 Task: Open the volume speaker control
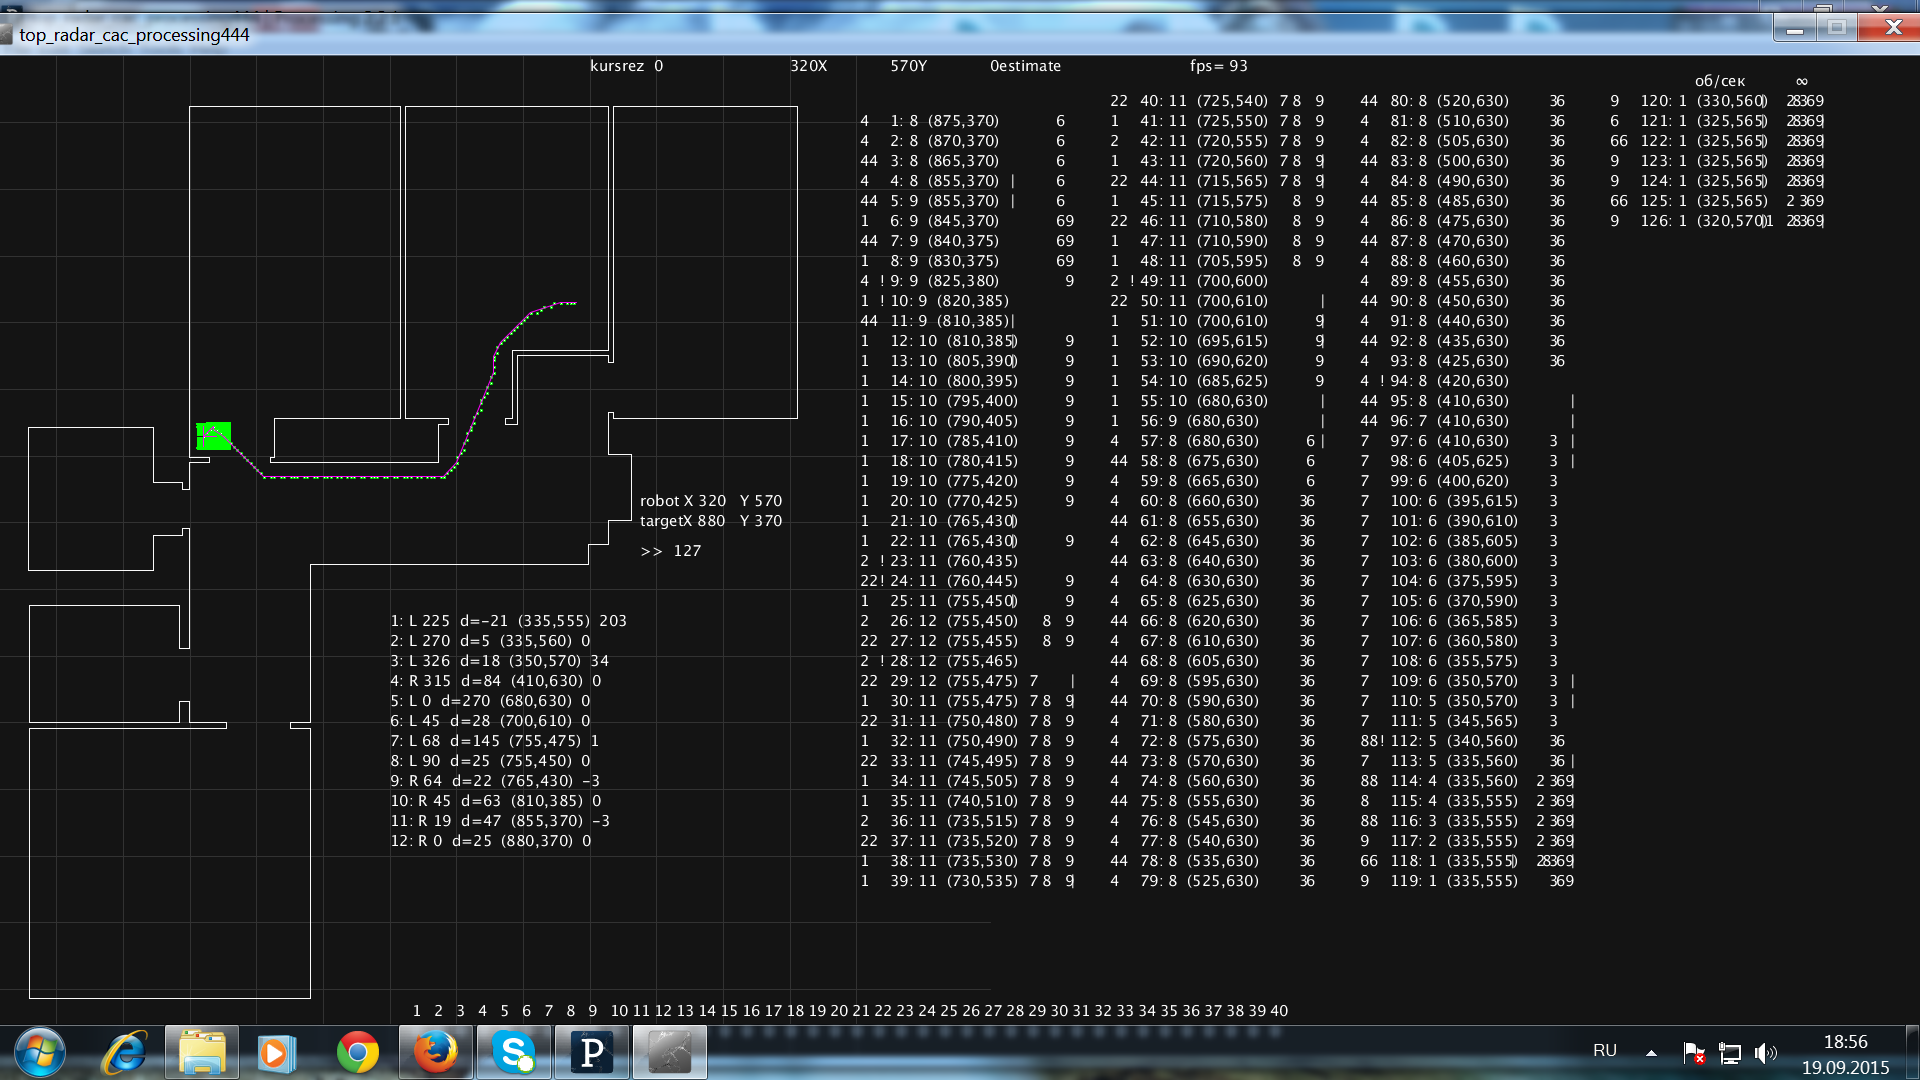coord(1765,1053)
